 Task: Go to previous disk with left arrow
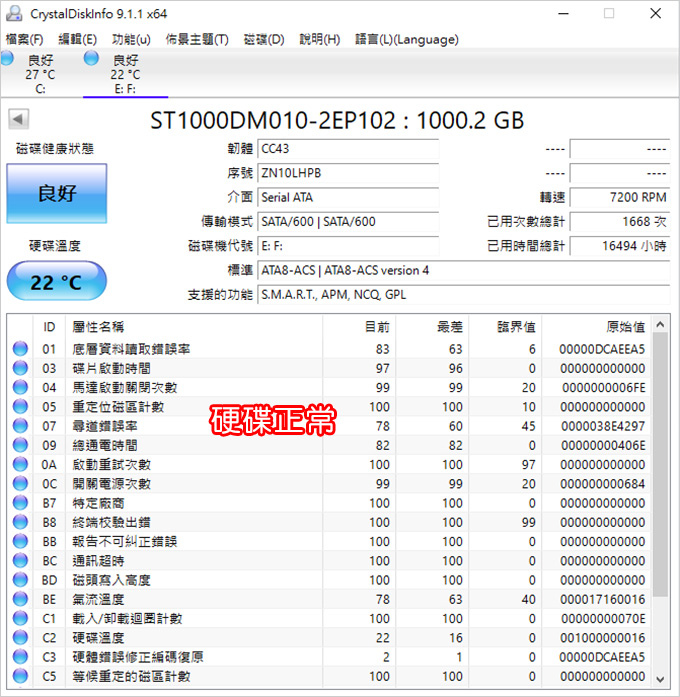(18, 119)
